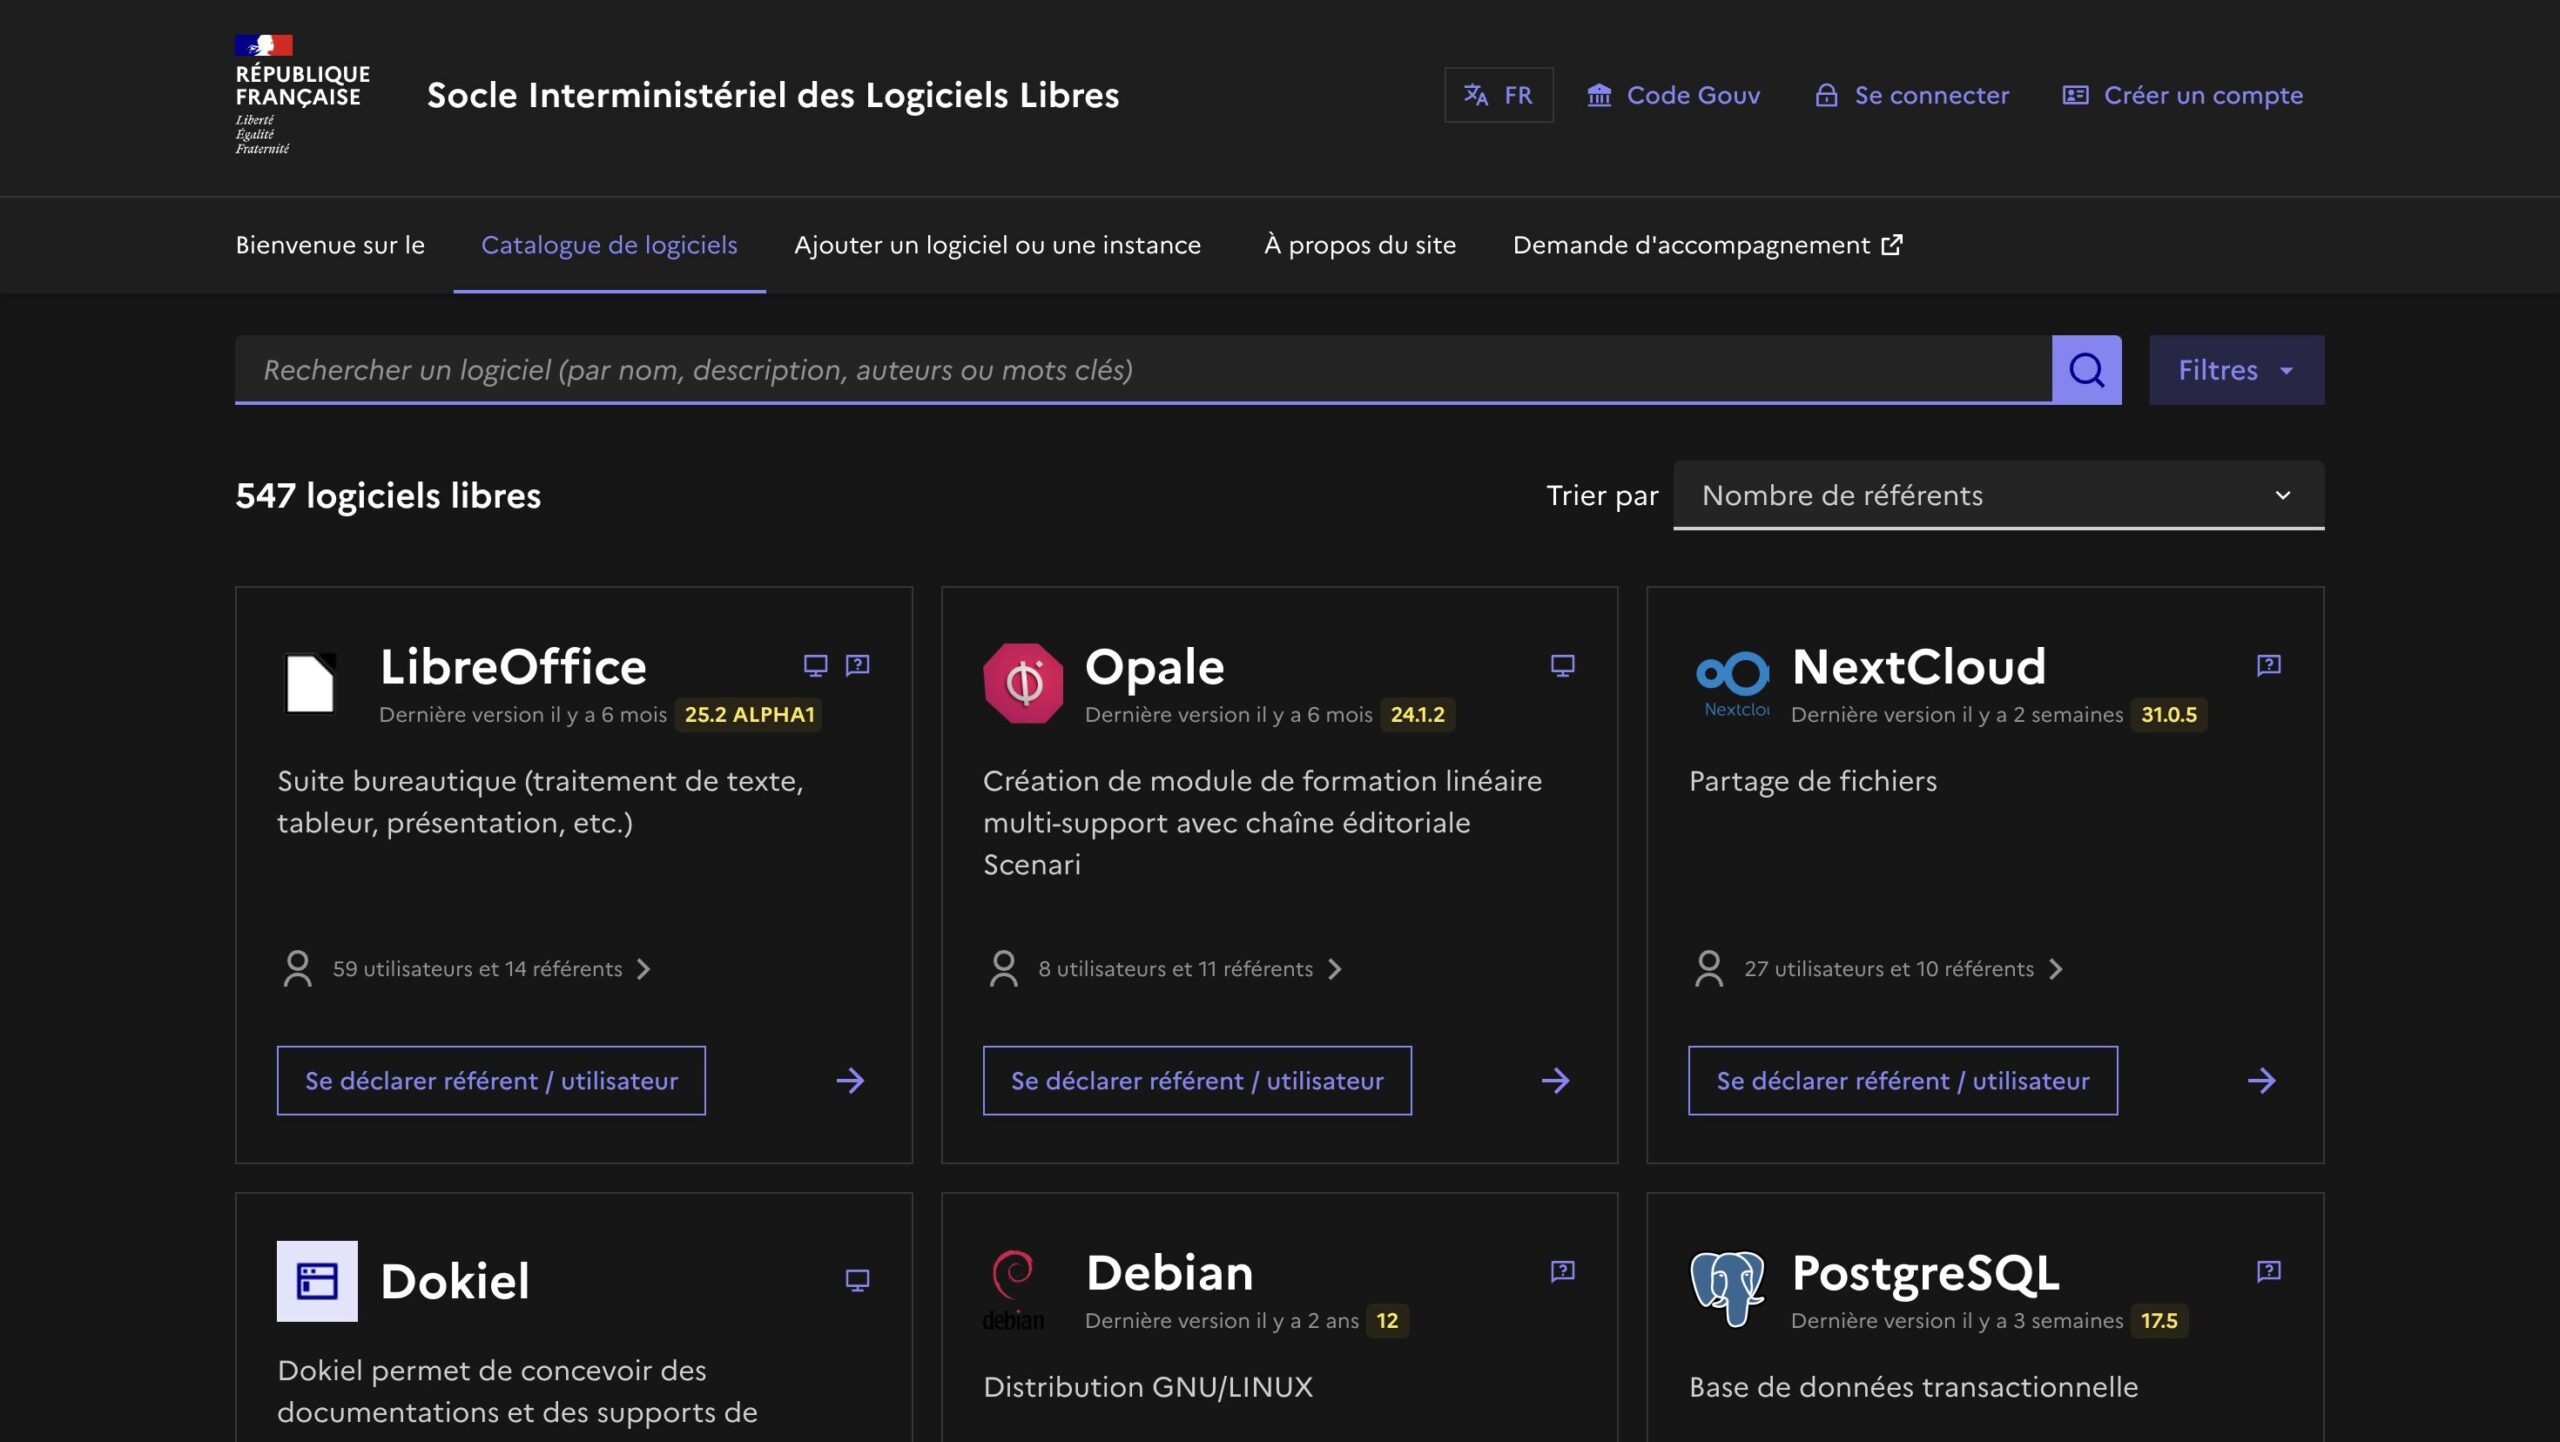Open Opale details via arrow icon
Viewport: 2560px width, 1442px height.
(x=1555, y=1080)
